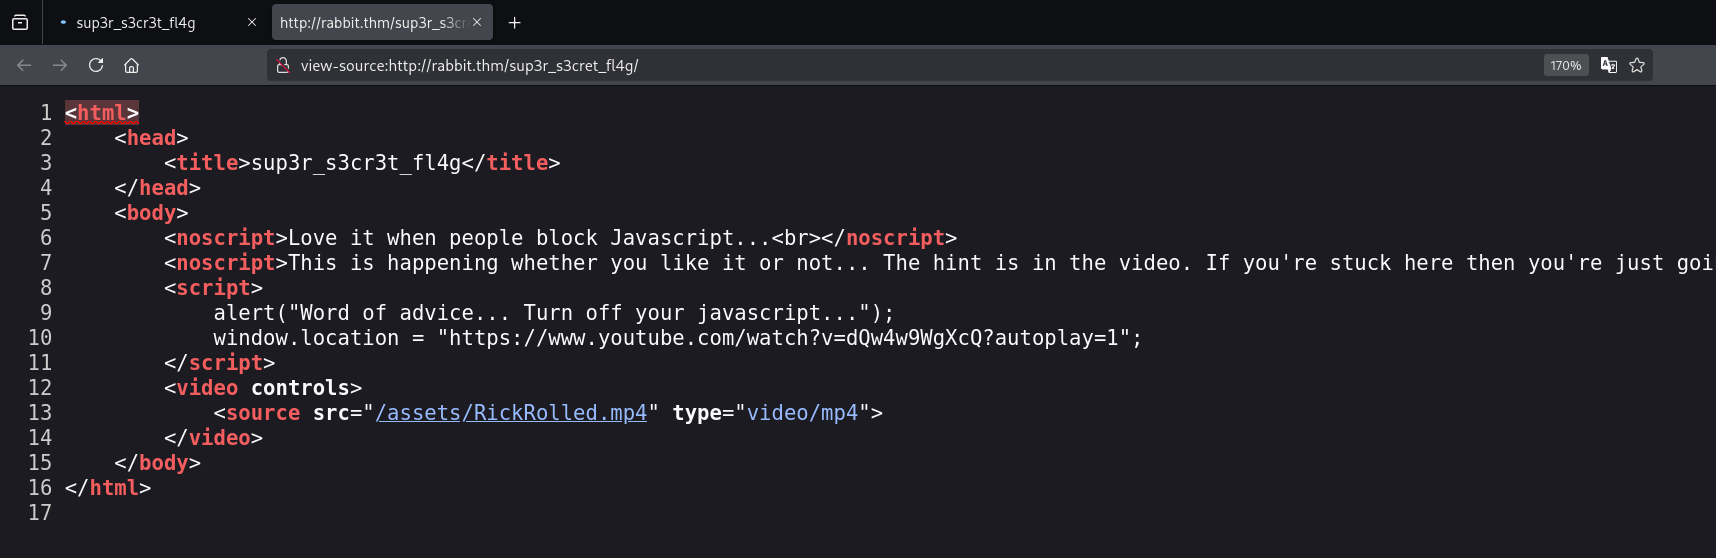
Task: Go back to the previous page
Action: click(x=24, y=65)
